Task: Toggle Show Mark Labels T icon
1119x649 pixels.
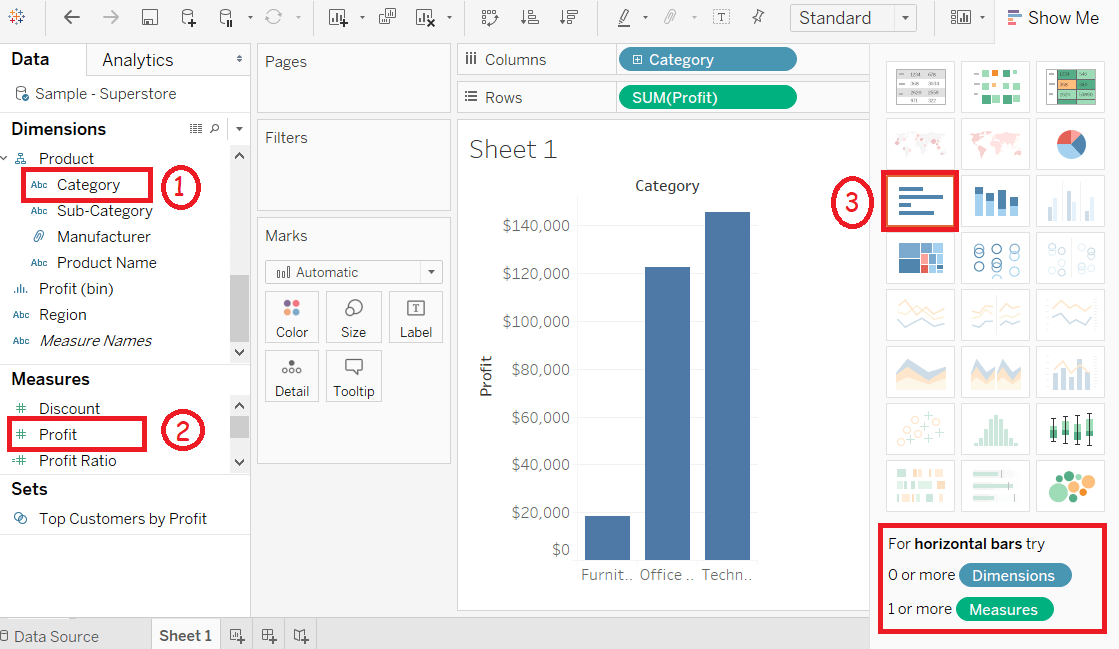Action: (x=721, y=17)
